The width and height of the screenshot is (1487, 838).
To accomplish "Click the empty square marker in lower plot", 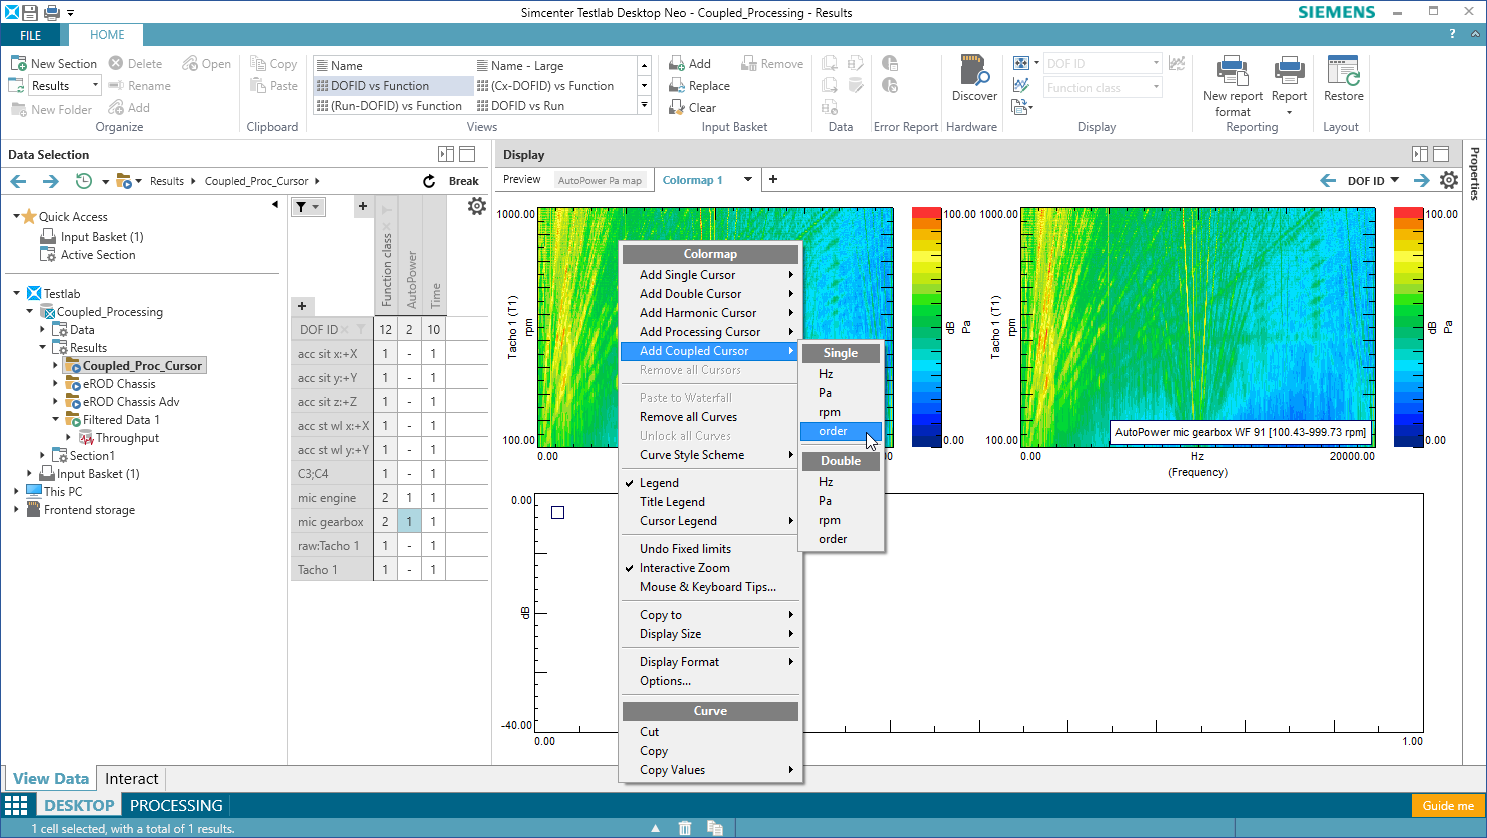I will point(558,512).
